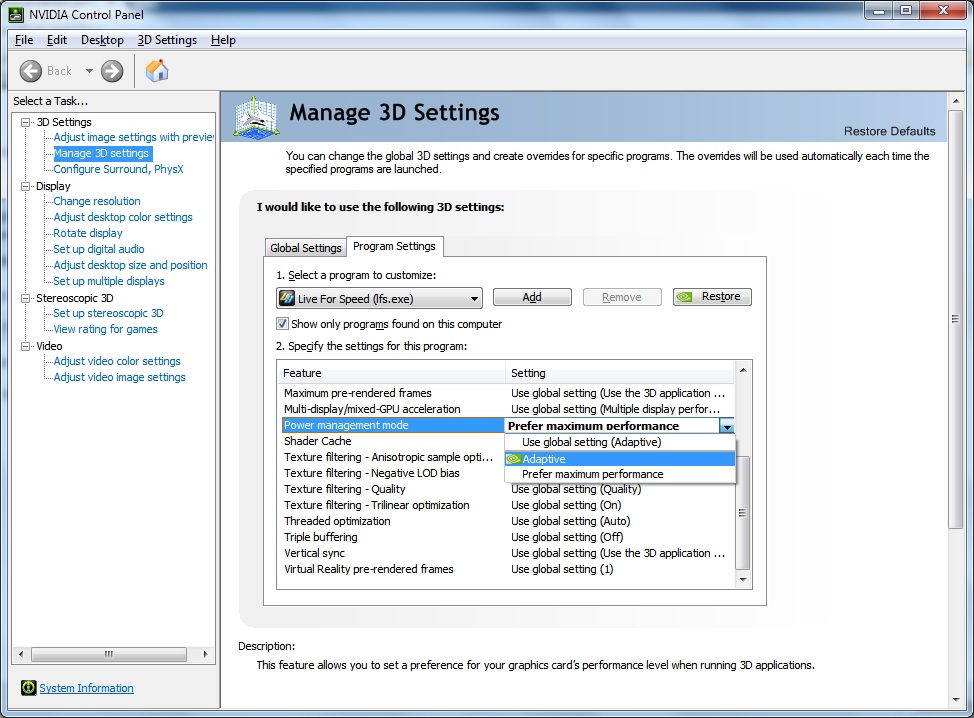Viewport: 974px width, 718px height.
Task: Click the System Information icon
Action: (29, 688)
